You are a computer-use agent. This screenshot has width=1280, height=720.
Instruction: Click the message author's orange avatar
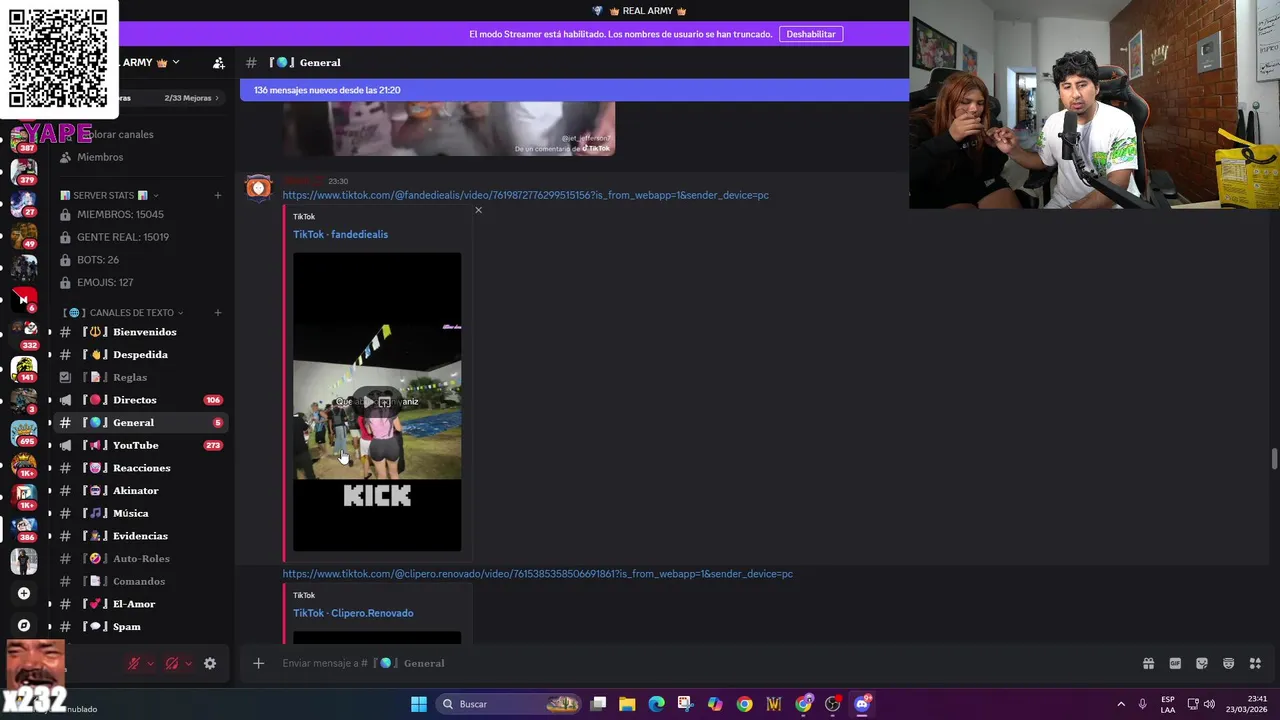click(x=259, y=188)
